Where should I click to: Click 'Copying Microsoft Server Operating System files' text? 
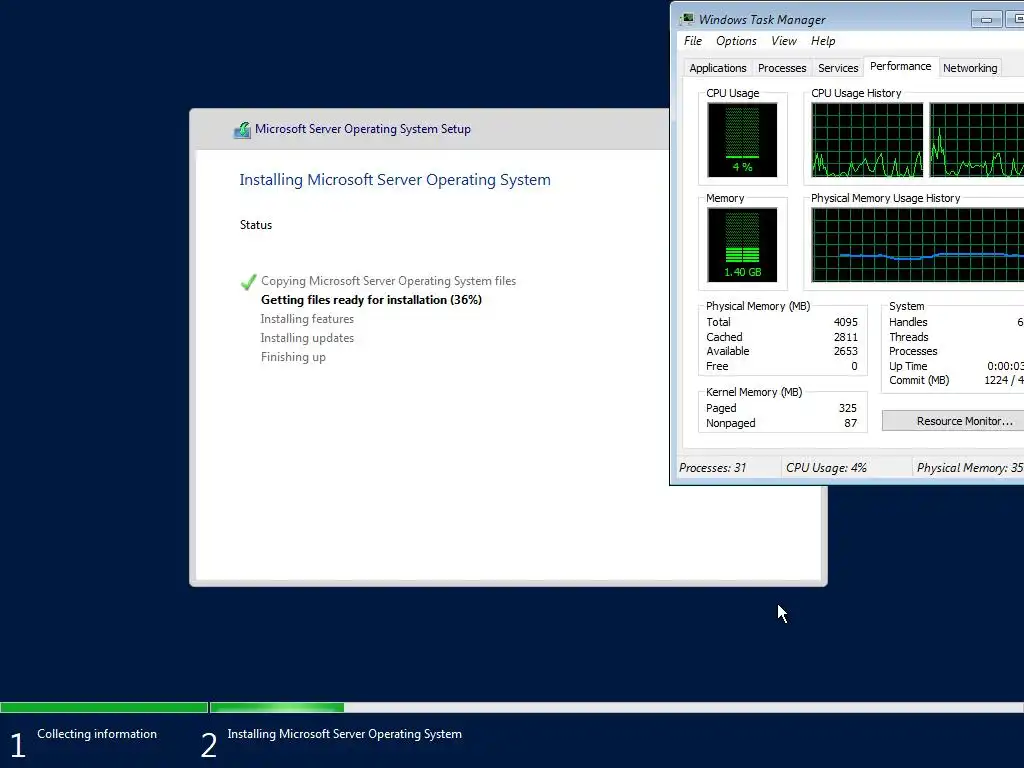tap(389, 281)
